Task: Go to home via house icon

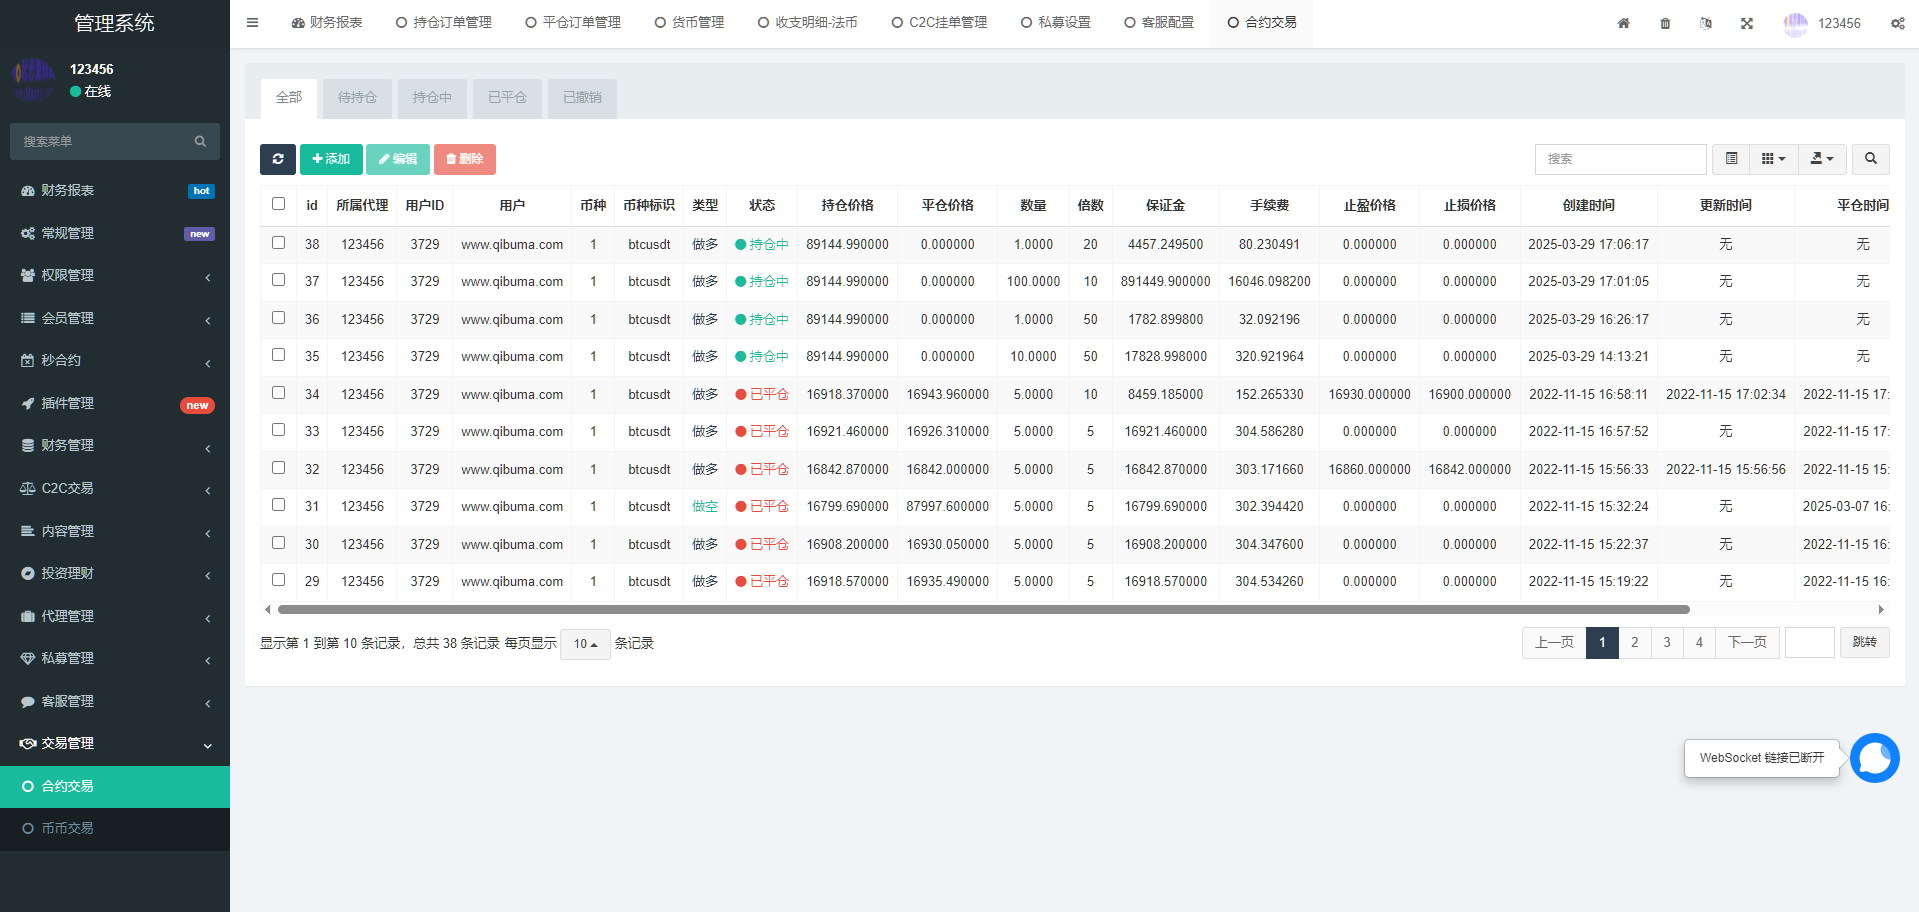Action: tap(1623, 23)
